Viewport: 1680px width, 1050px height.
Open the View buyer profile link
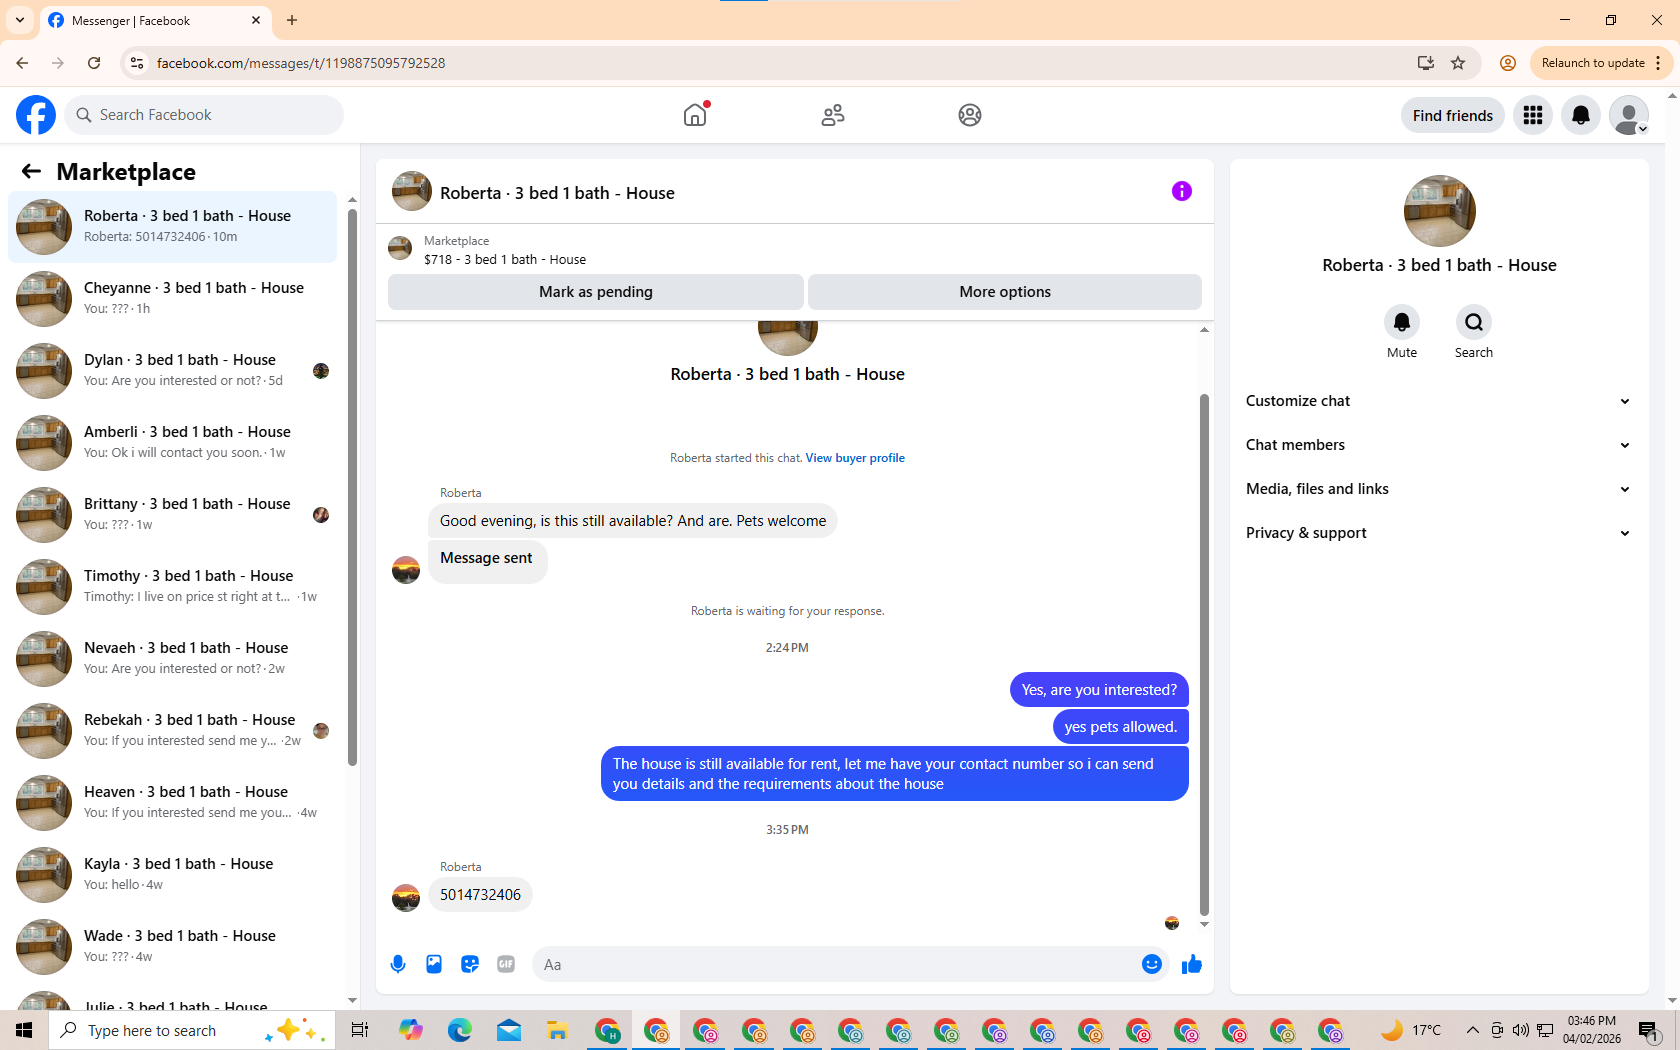tap(855, 458)
